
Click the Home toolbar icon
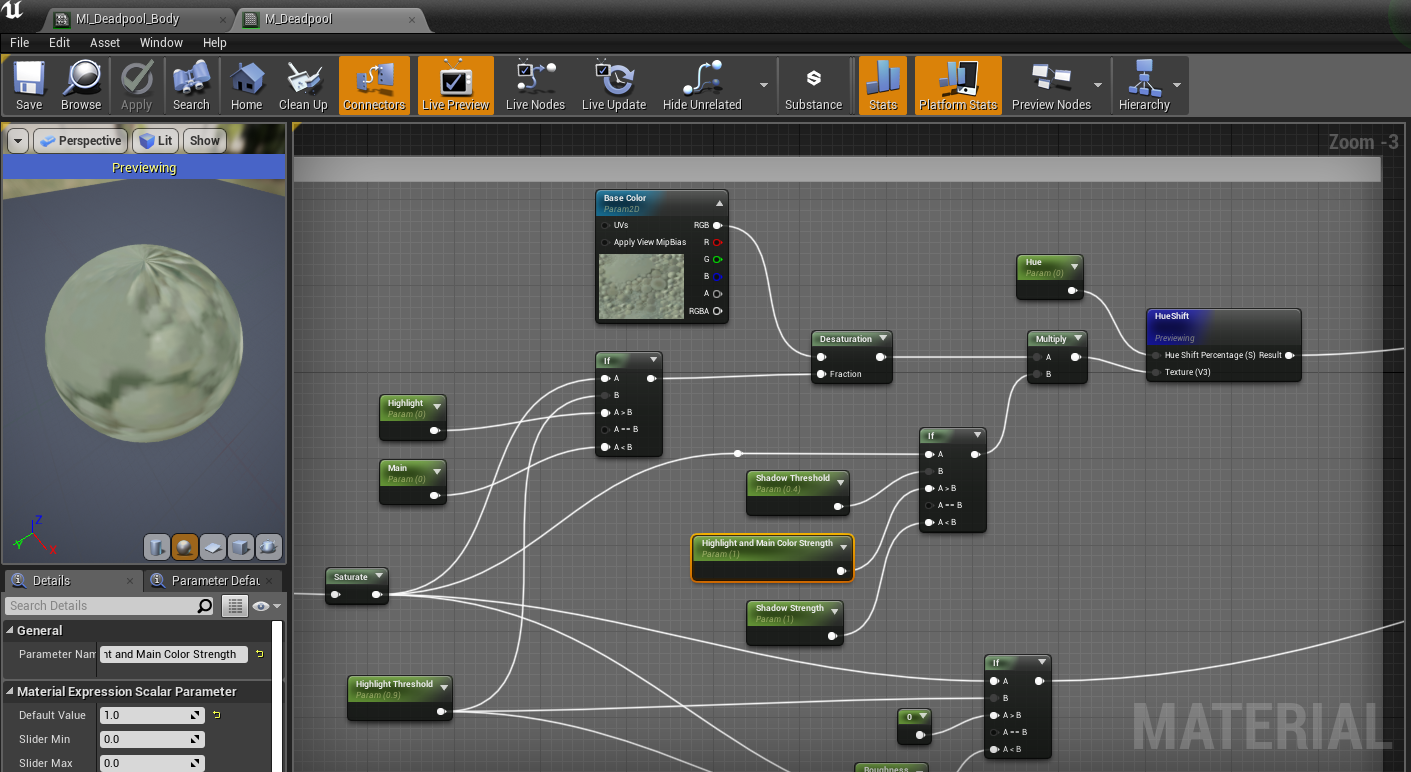(x=246, y=85)
